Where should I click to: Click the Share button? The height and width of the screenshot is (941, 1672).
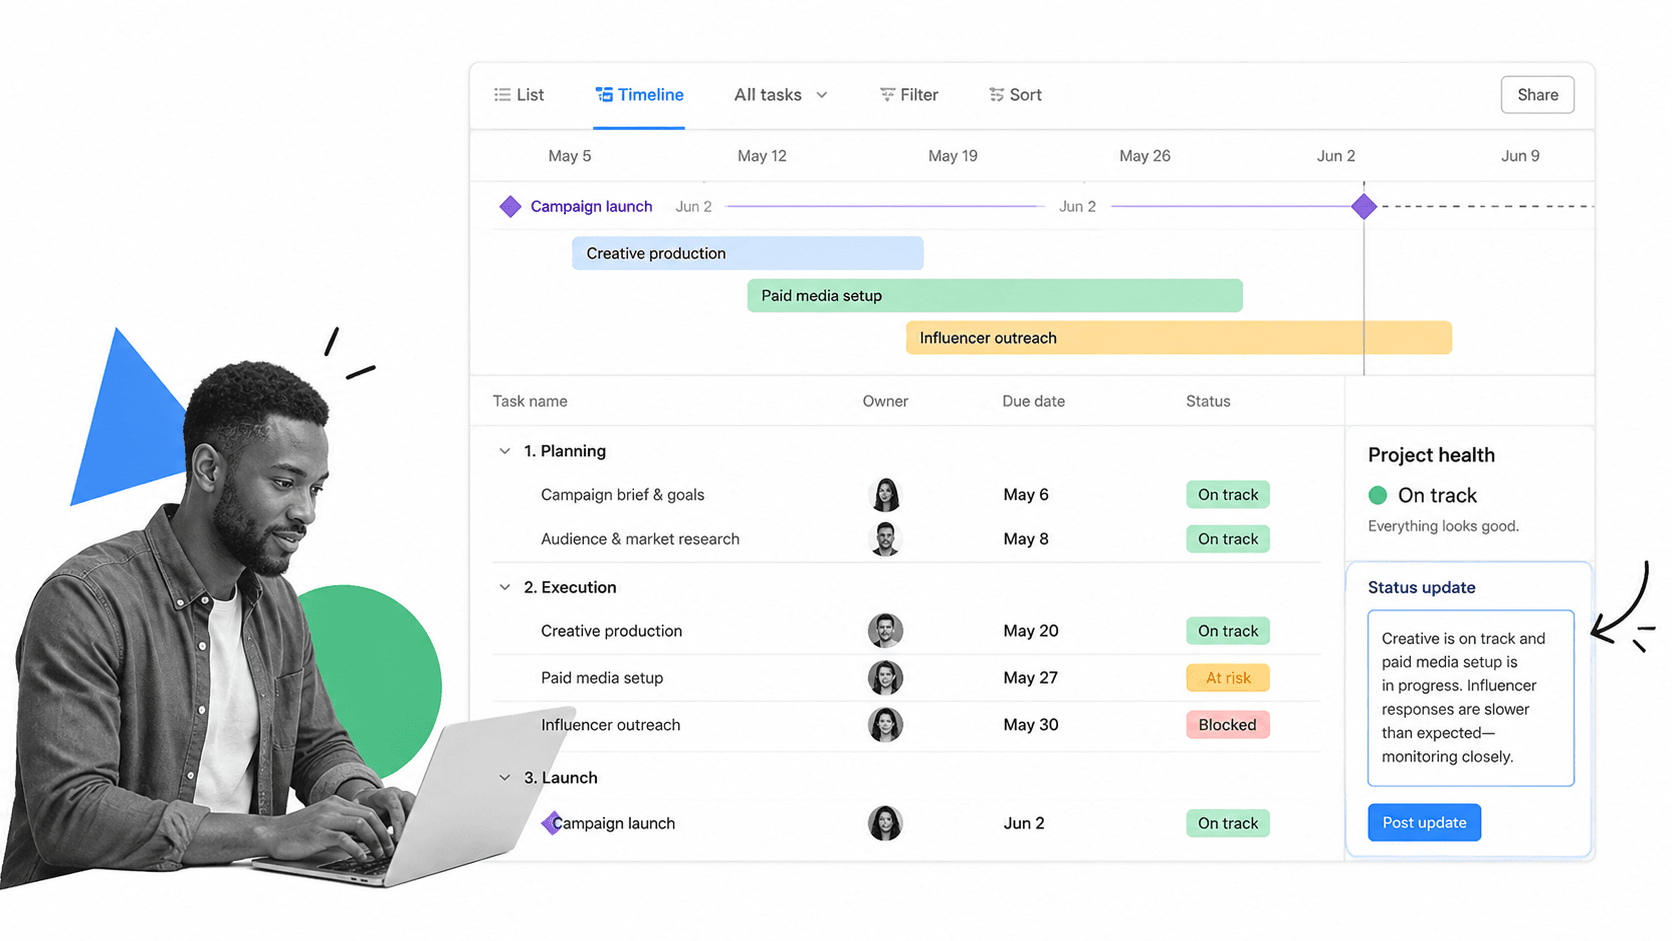tap(1537, 95)
